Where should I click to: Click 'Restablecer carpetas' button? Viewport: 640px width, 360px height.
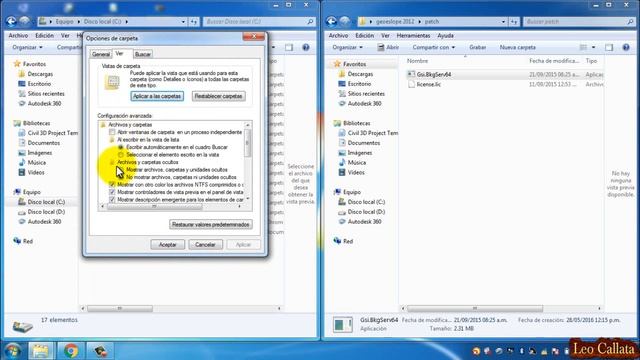(218, 96)
